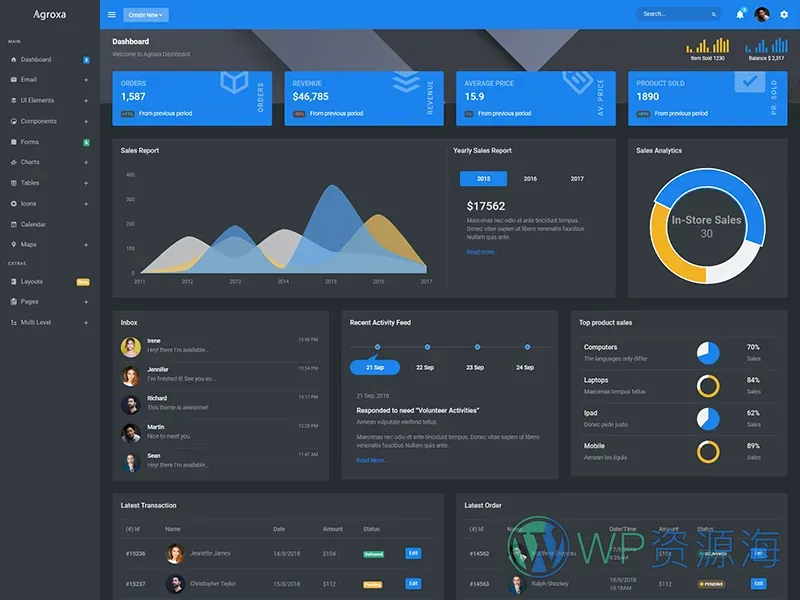Viewport: 800px width, 600px height.
Task: Select the 2016 yearly sales tab
Action: [x=530, y=179]
